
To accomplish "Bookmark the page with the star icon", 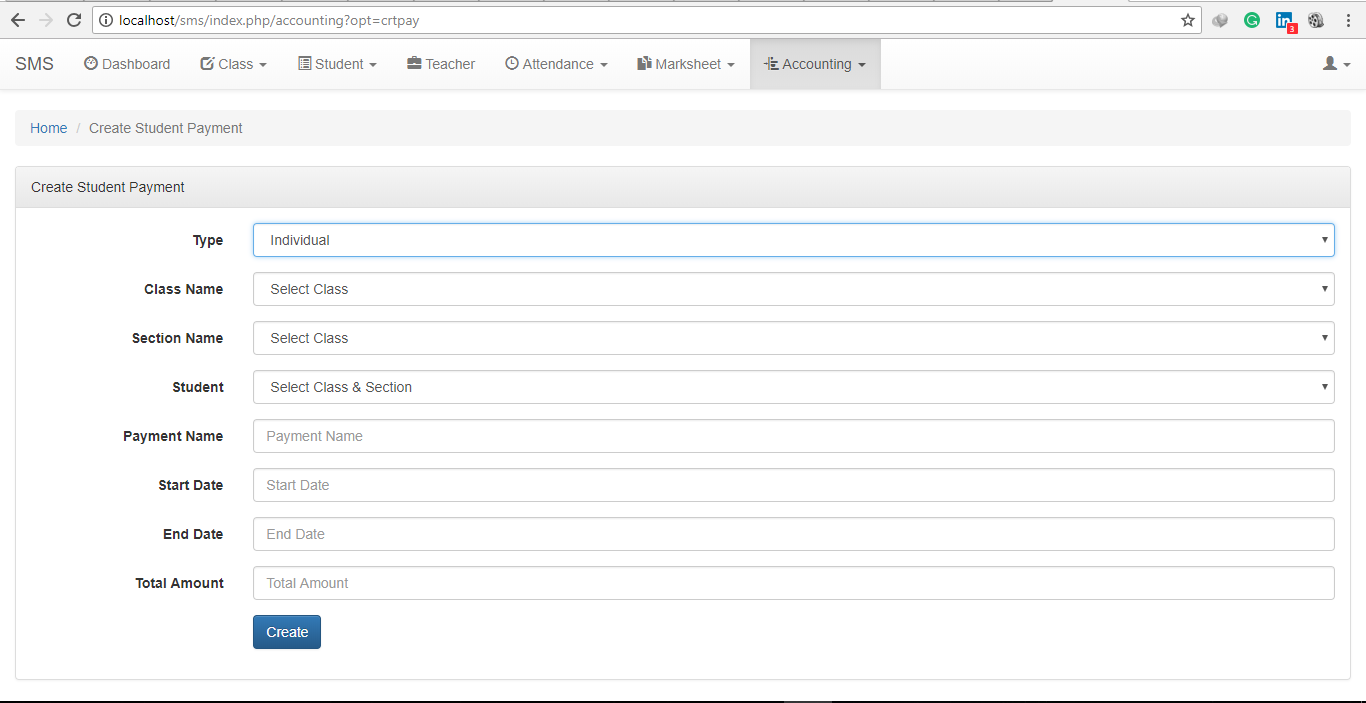I will [1187, 19].
